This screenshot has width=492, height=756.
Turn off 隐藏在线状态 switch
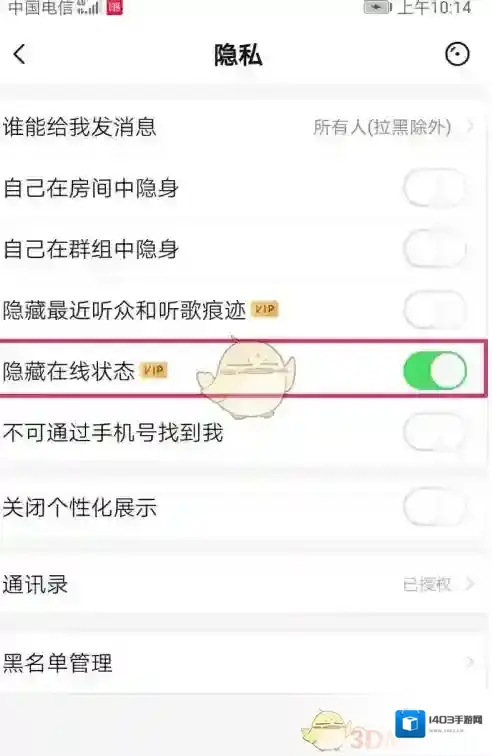point(435,370)
